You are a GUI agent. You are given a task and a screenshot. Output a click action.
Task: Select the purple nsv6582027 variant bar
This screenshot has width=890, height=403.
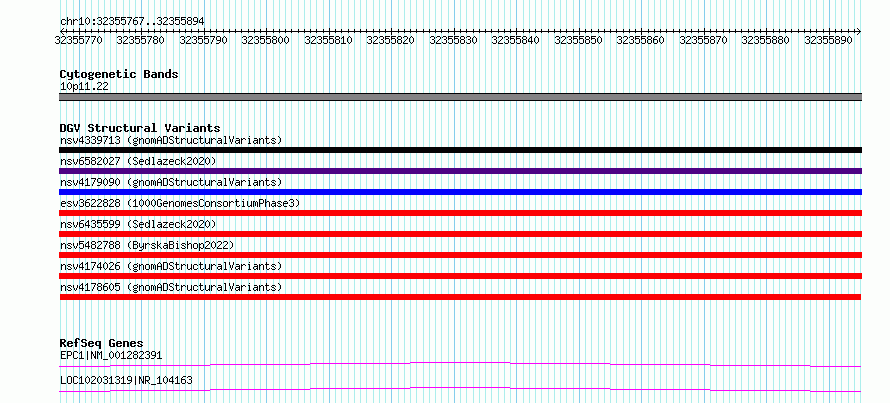click(460, 171)
